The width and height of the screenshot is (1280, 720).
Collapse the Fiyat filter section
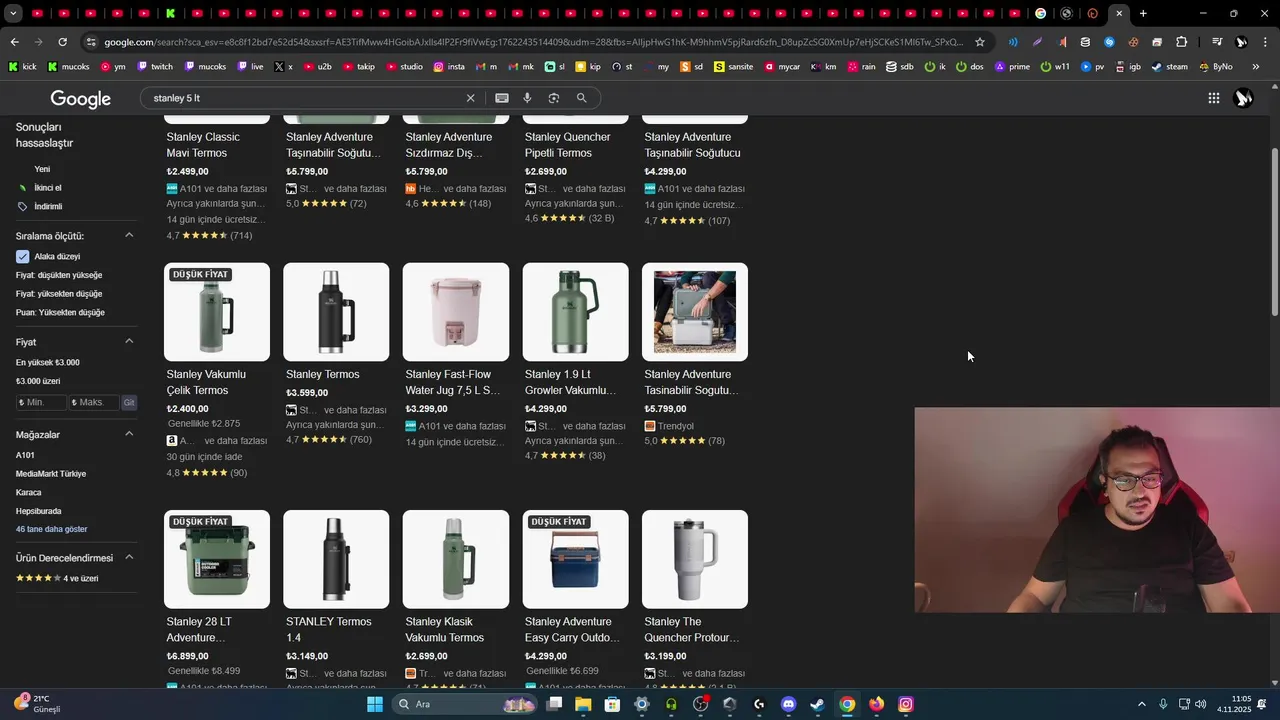coord(129,342)
